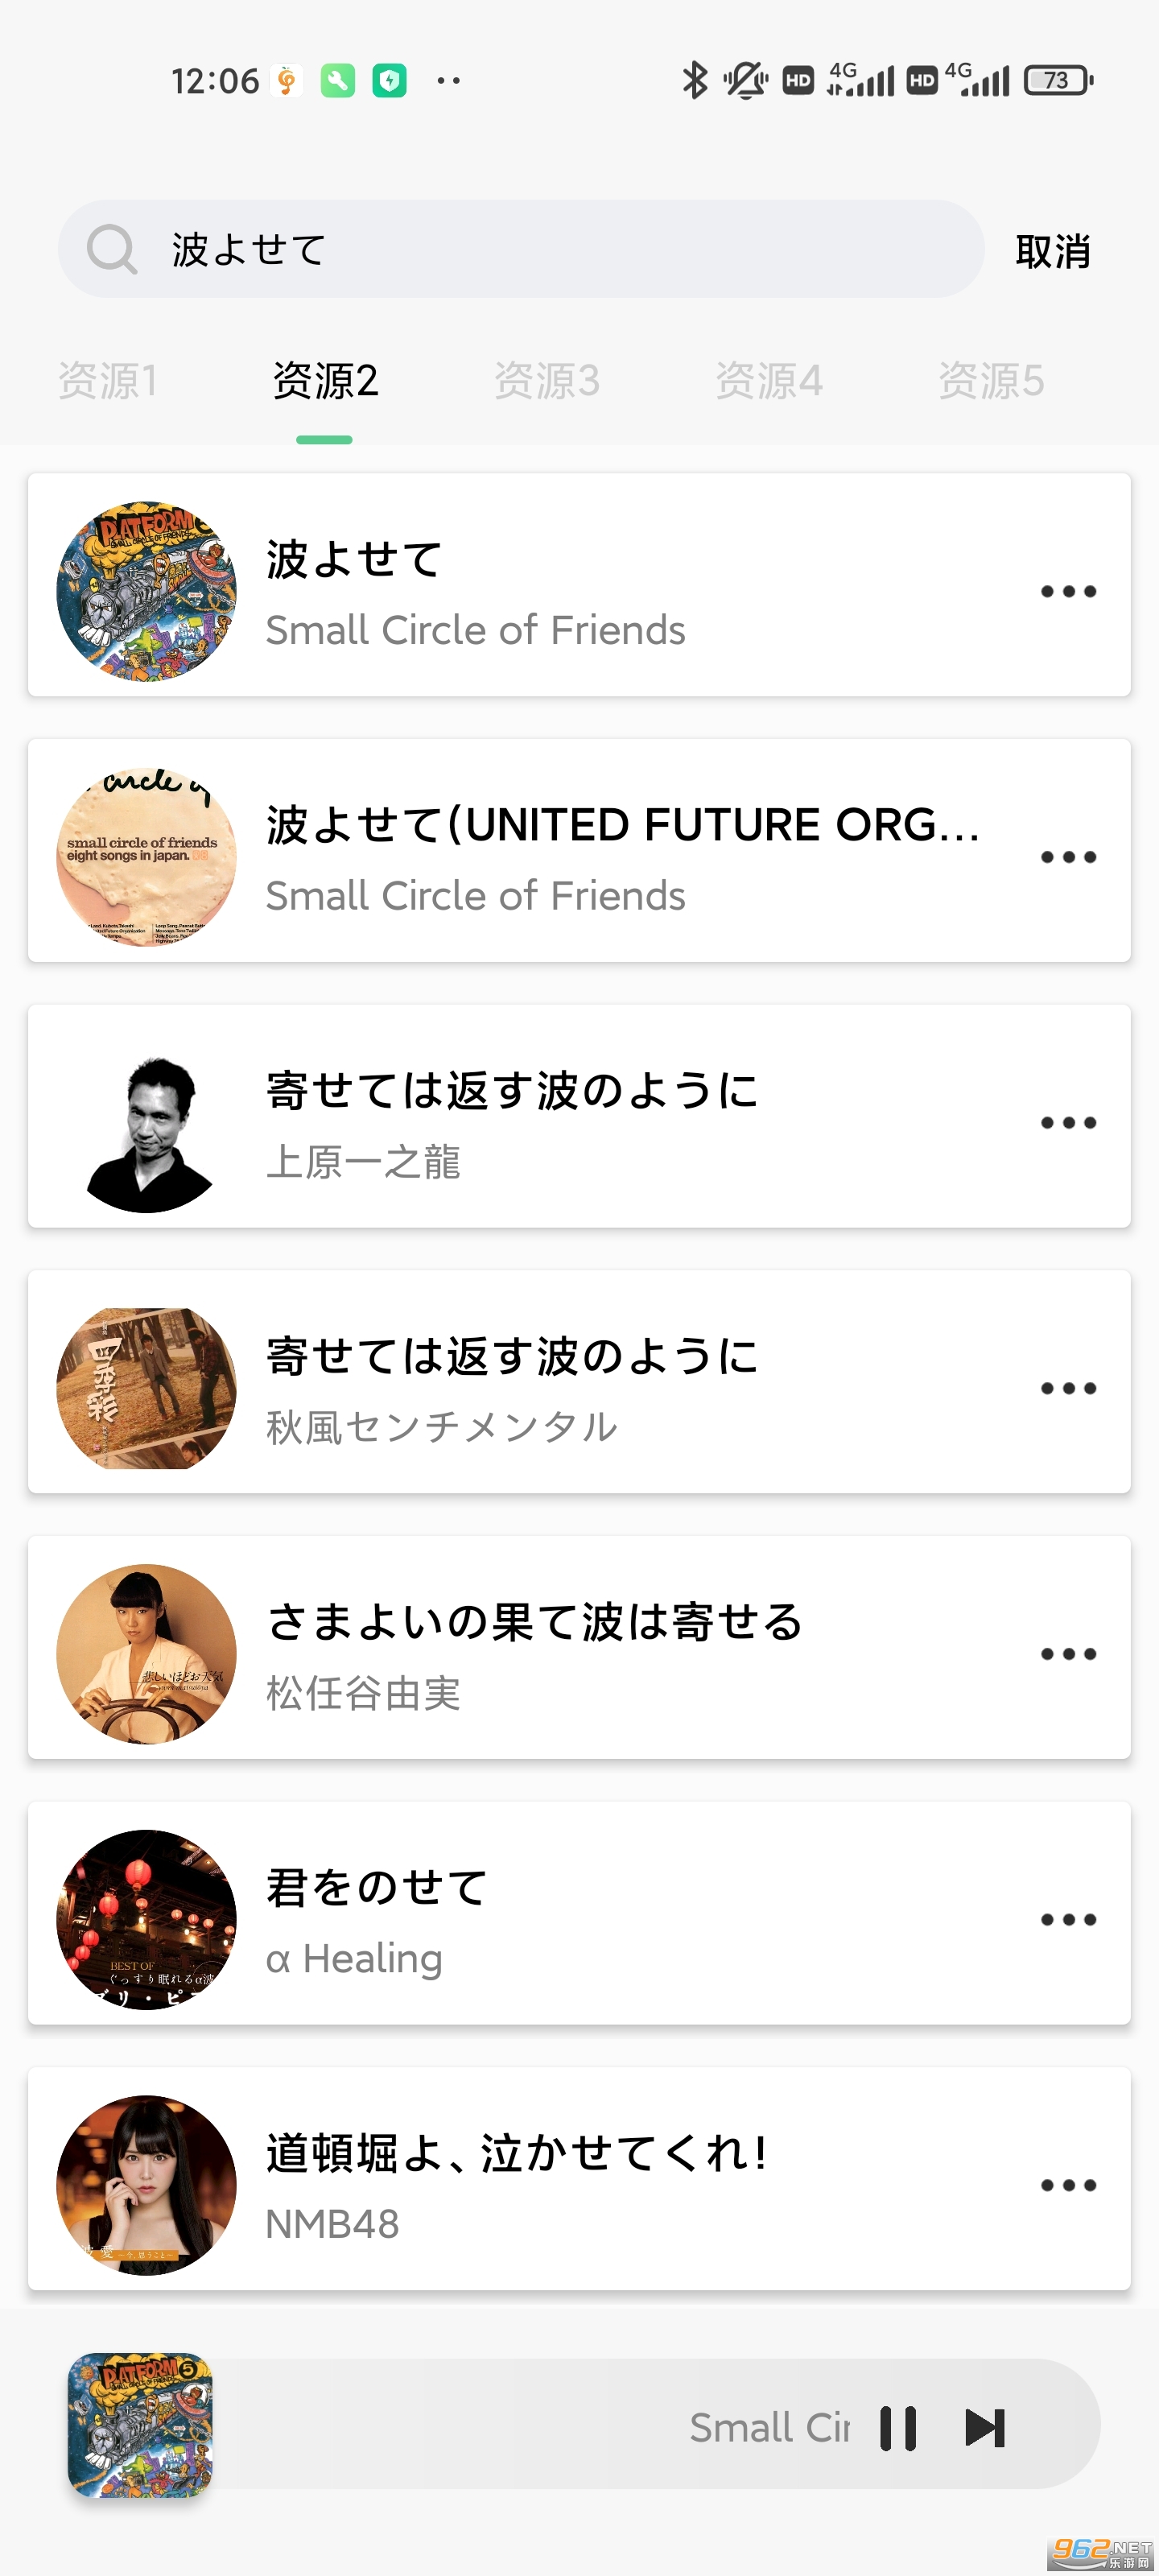Viewport: 1159px width, 2576px height.
Task: Skip to the next track
Action: [x=984, y=2427]
